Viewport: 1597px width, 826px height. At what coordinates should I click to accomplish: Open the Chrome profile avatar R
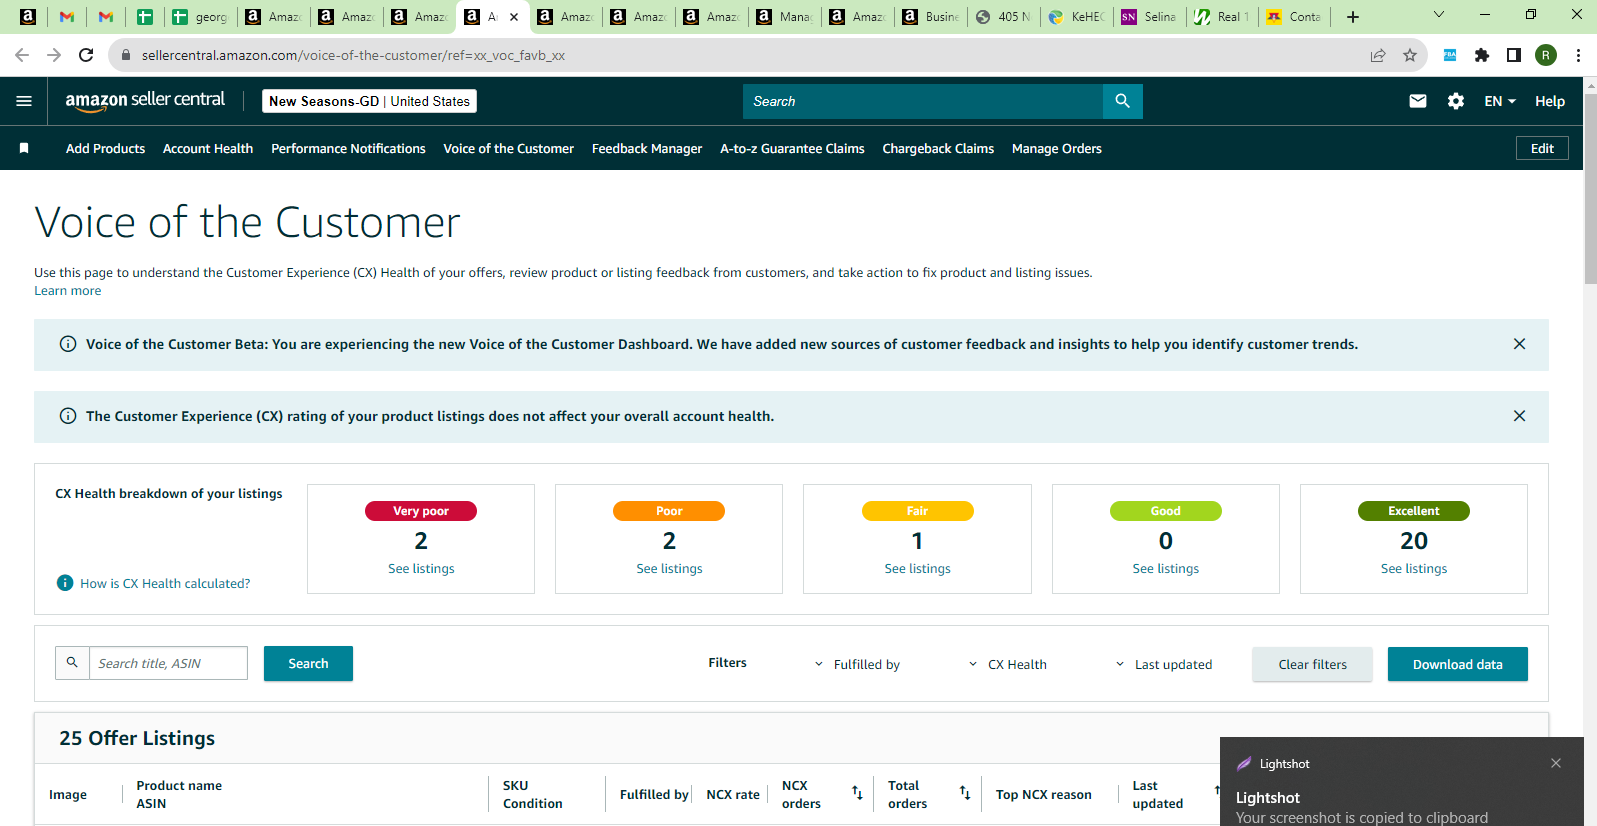point(1546,55)
